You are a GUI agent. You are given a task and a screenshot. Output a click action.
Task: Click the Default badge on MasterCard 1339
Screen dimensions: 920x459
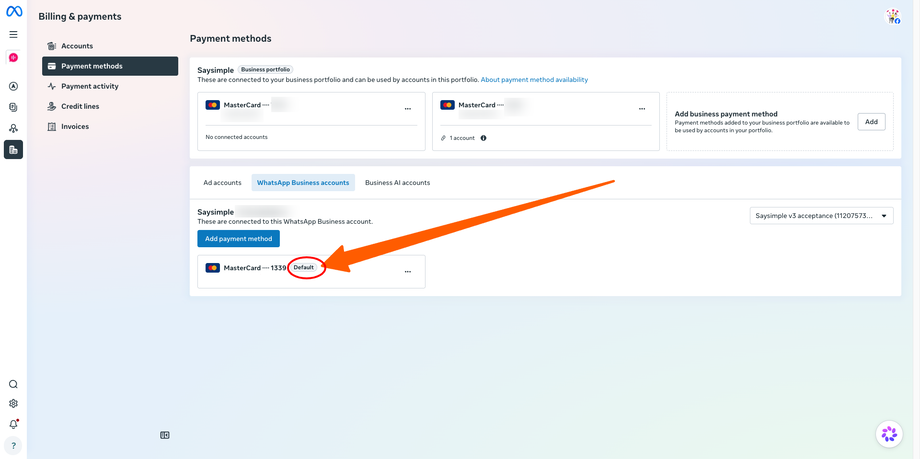(x=304, y=267)
